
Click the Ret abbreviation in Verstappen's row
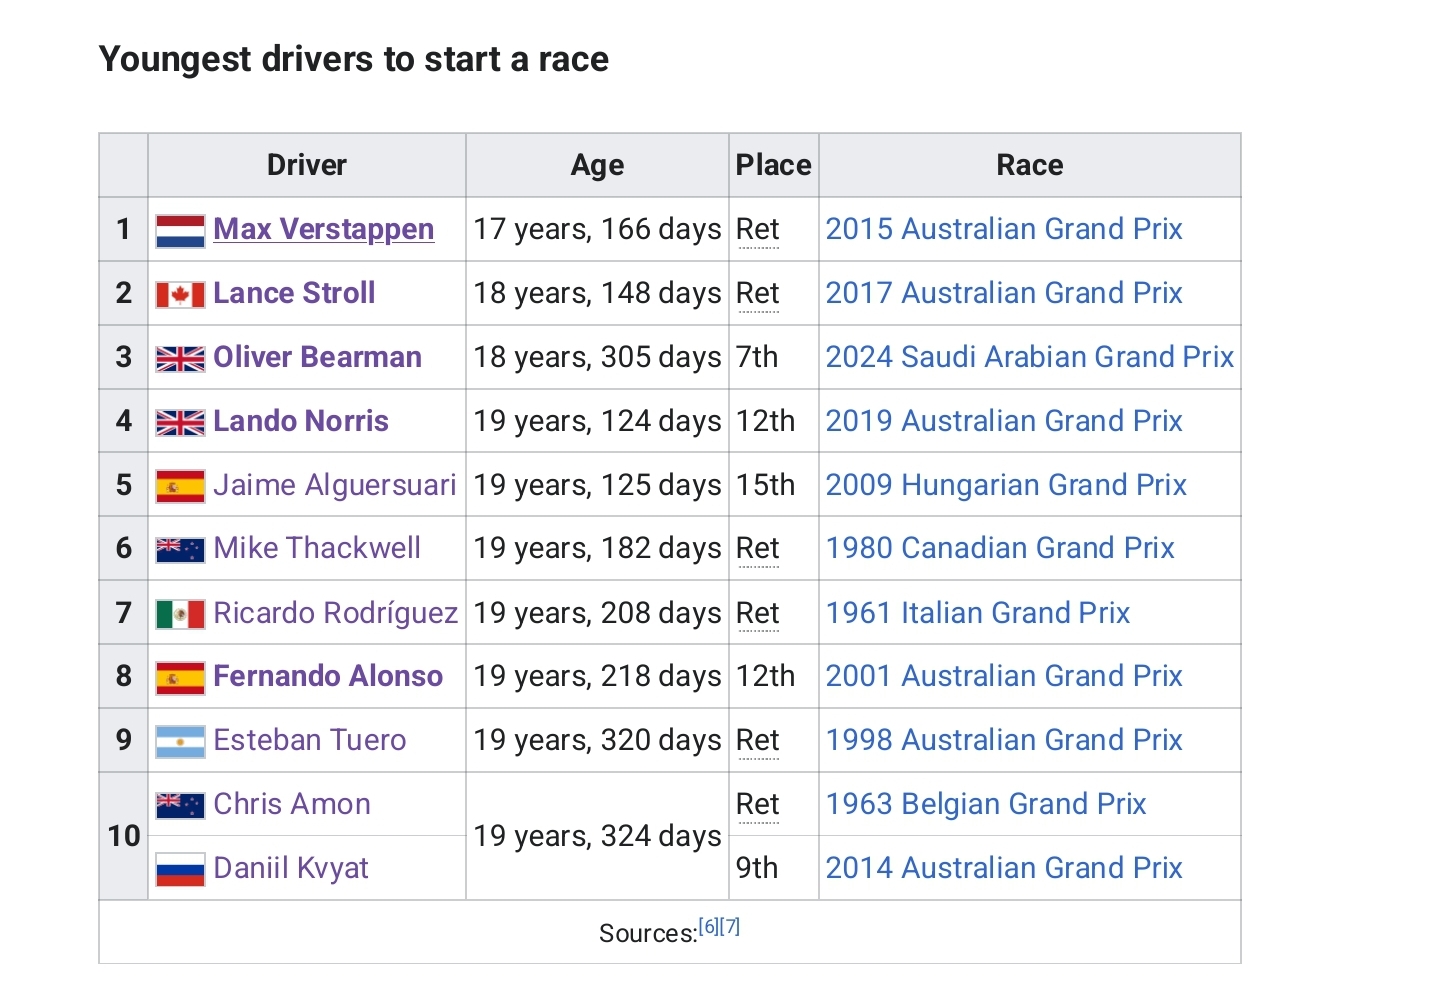pos(757,230)
